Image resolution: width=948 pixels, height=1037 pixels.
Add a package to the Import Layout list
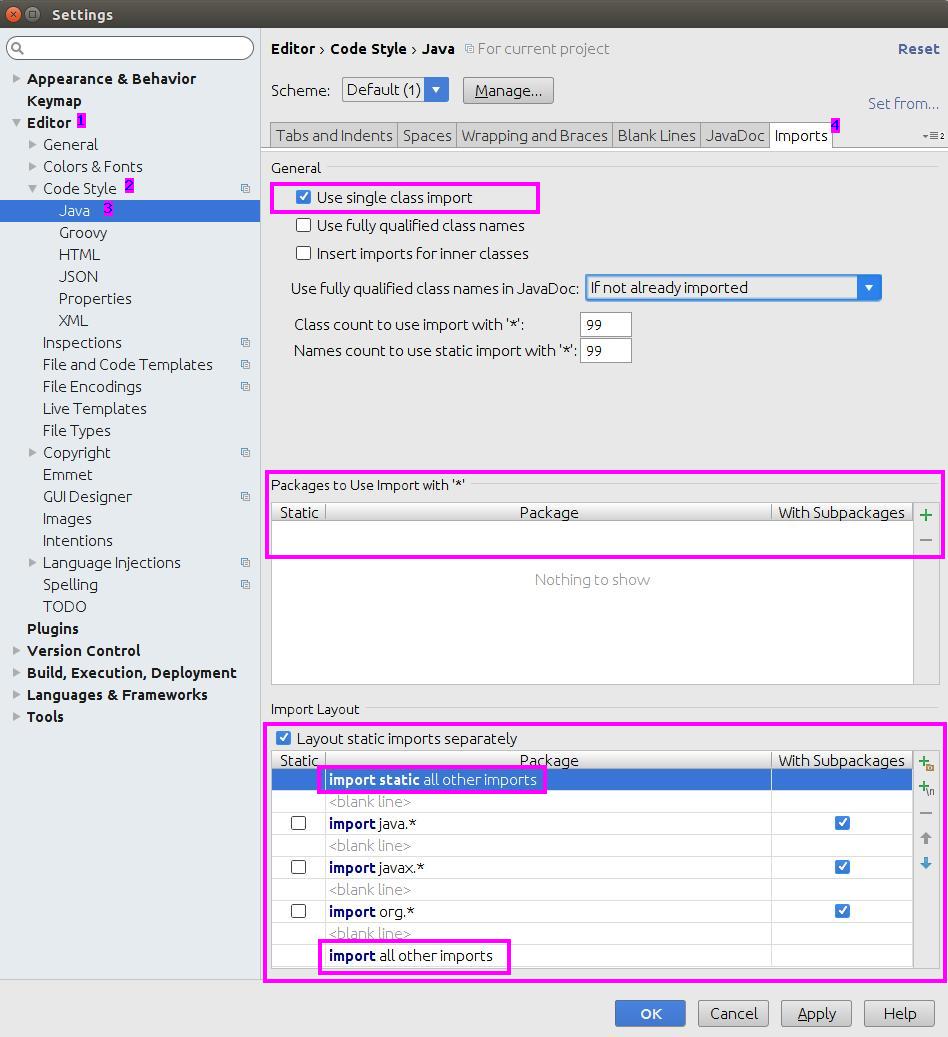(925, 762)
